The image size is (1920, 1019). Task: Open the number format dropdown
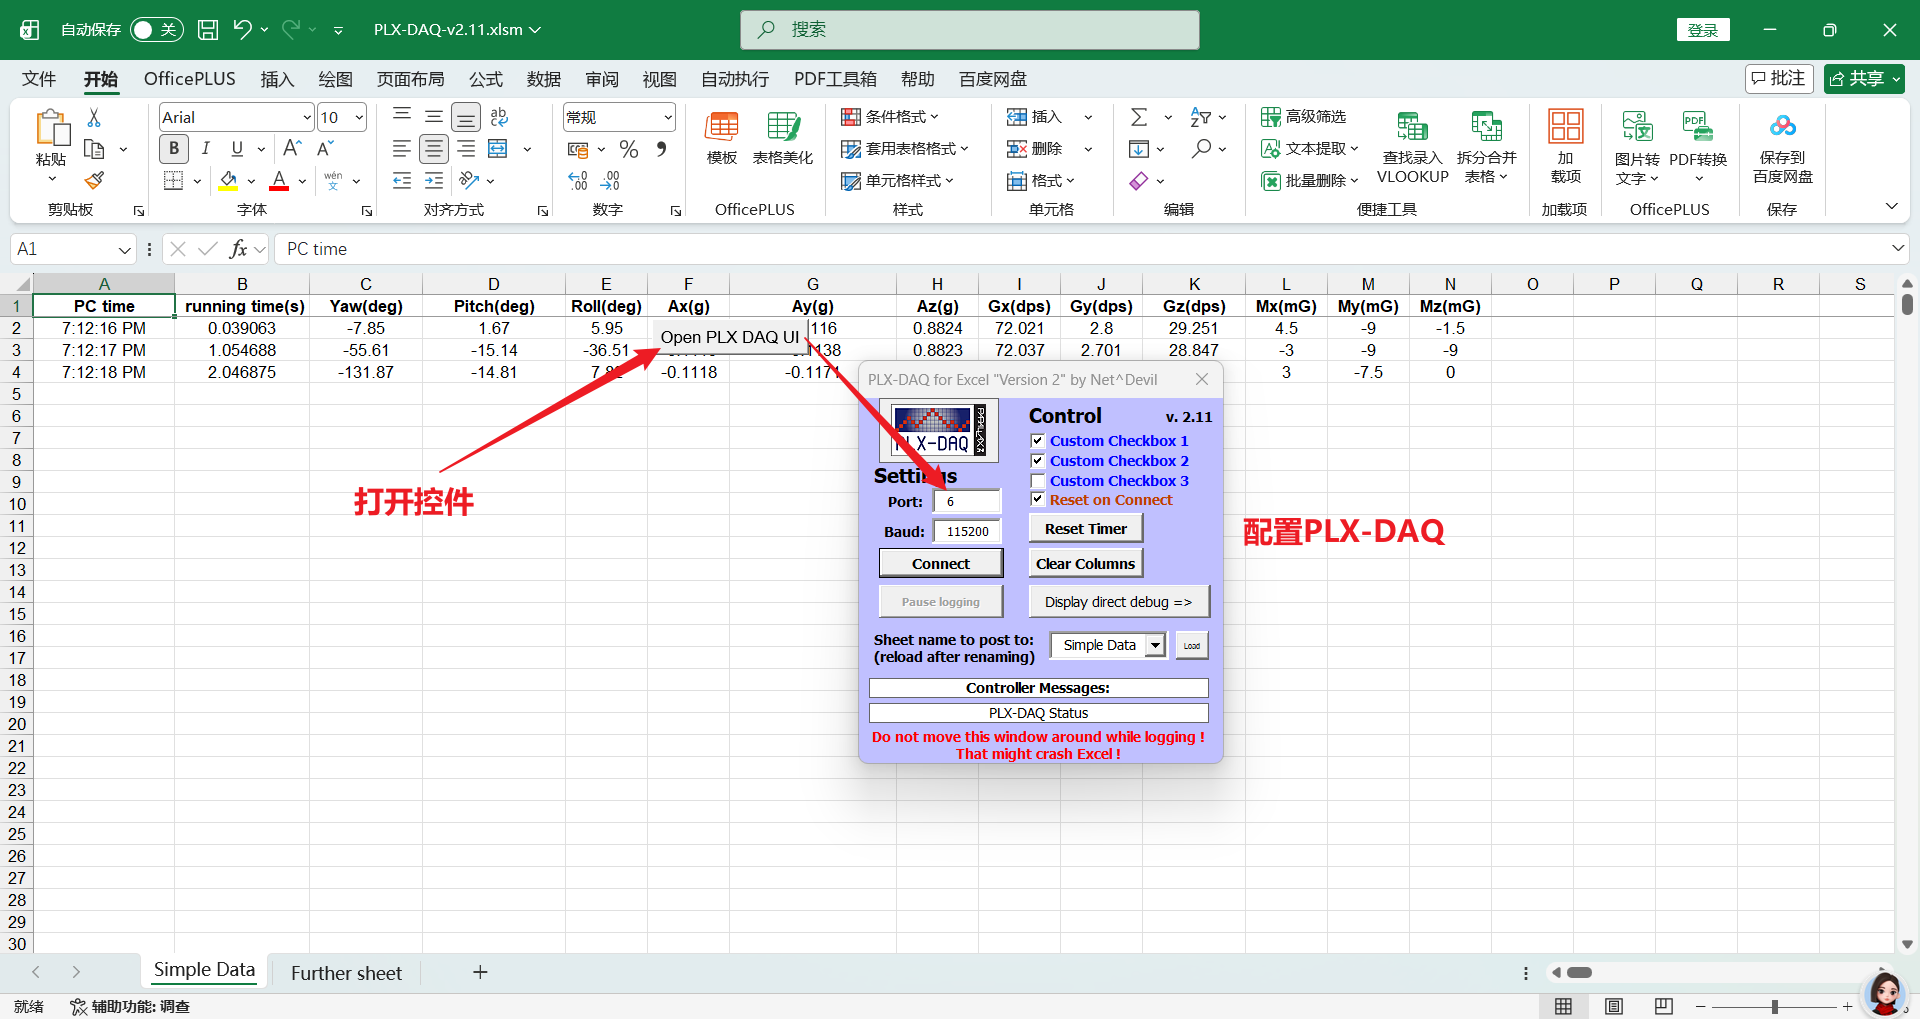pos(667,117)
